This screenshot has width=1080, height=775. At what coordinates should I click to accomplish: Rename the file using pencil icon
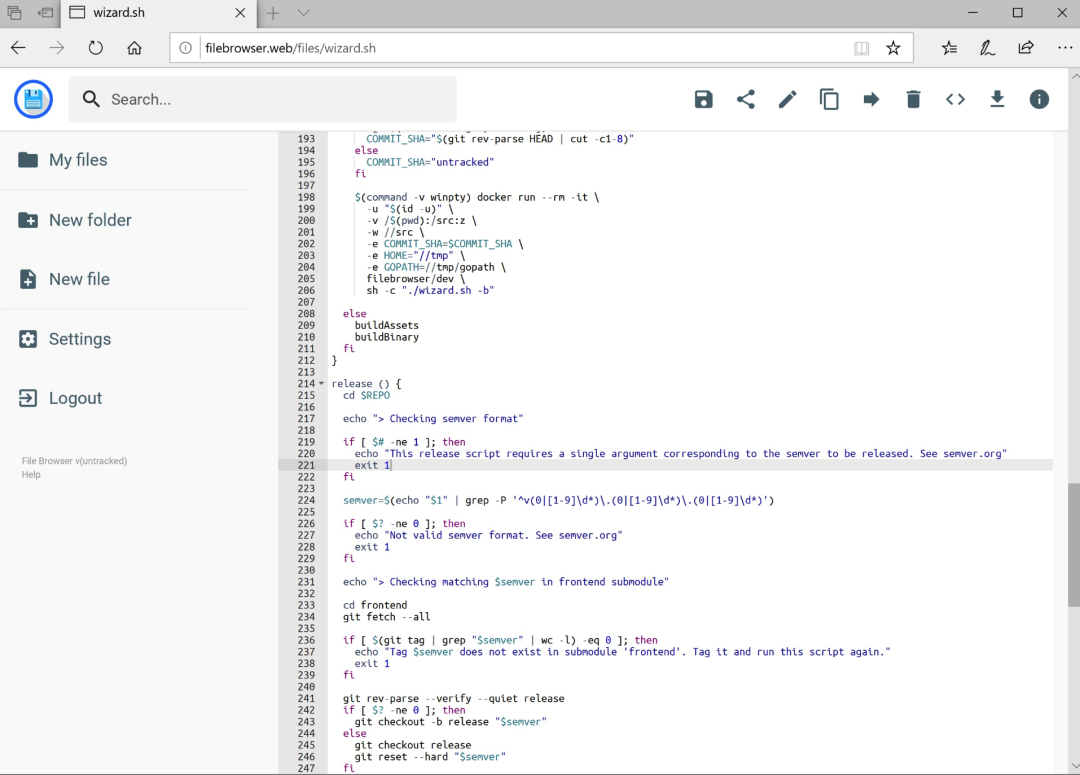(x=787, y=99)
